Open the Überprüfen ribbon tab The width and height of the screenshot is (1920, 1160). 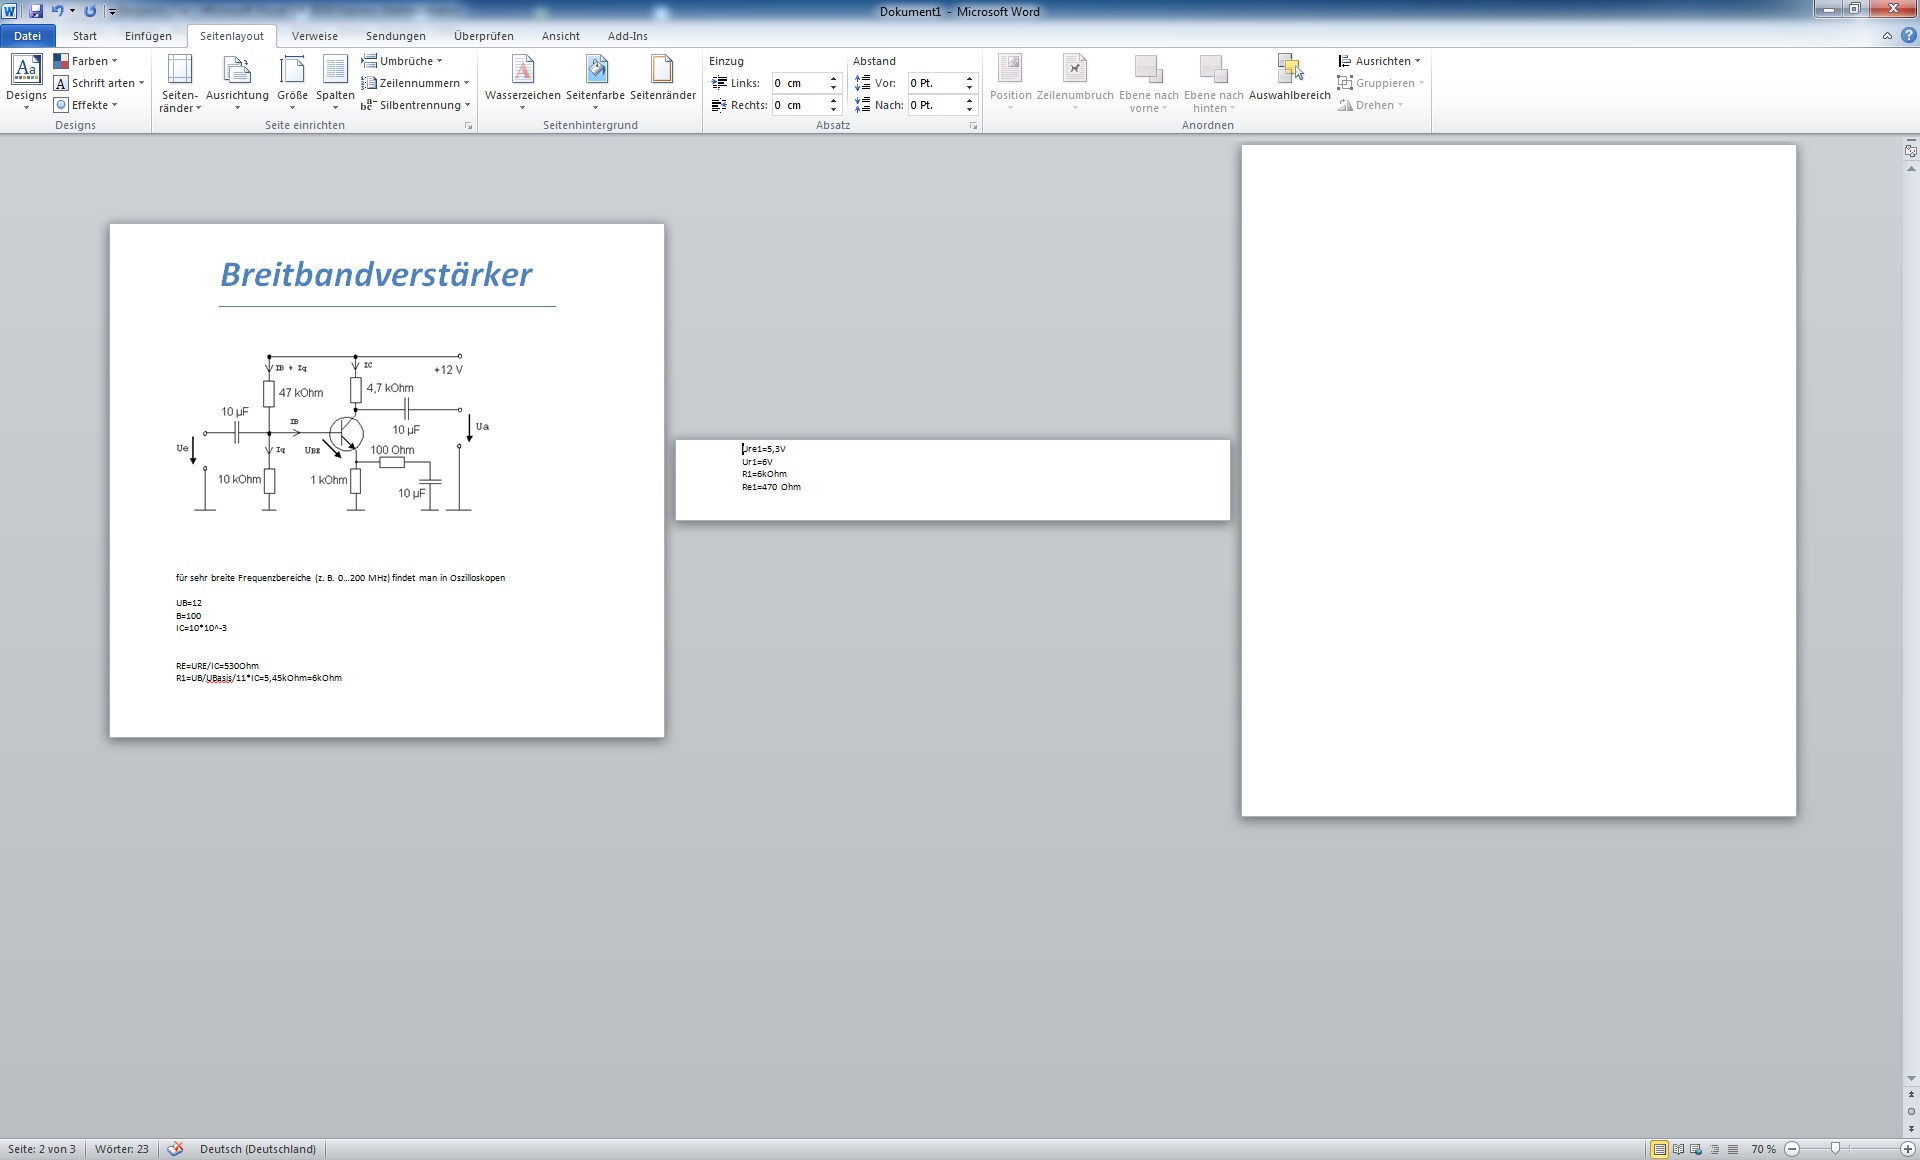click(483, 36)
